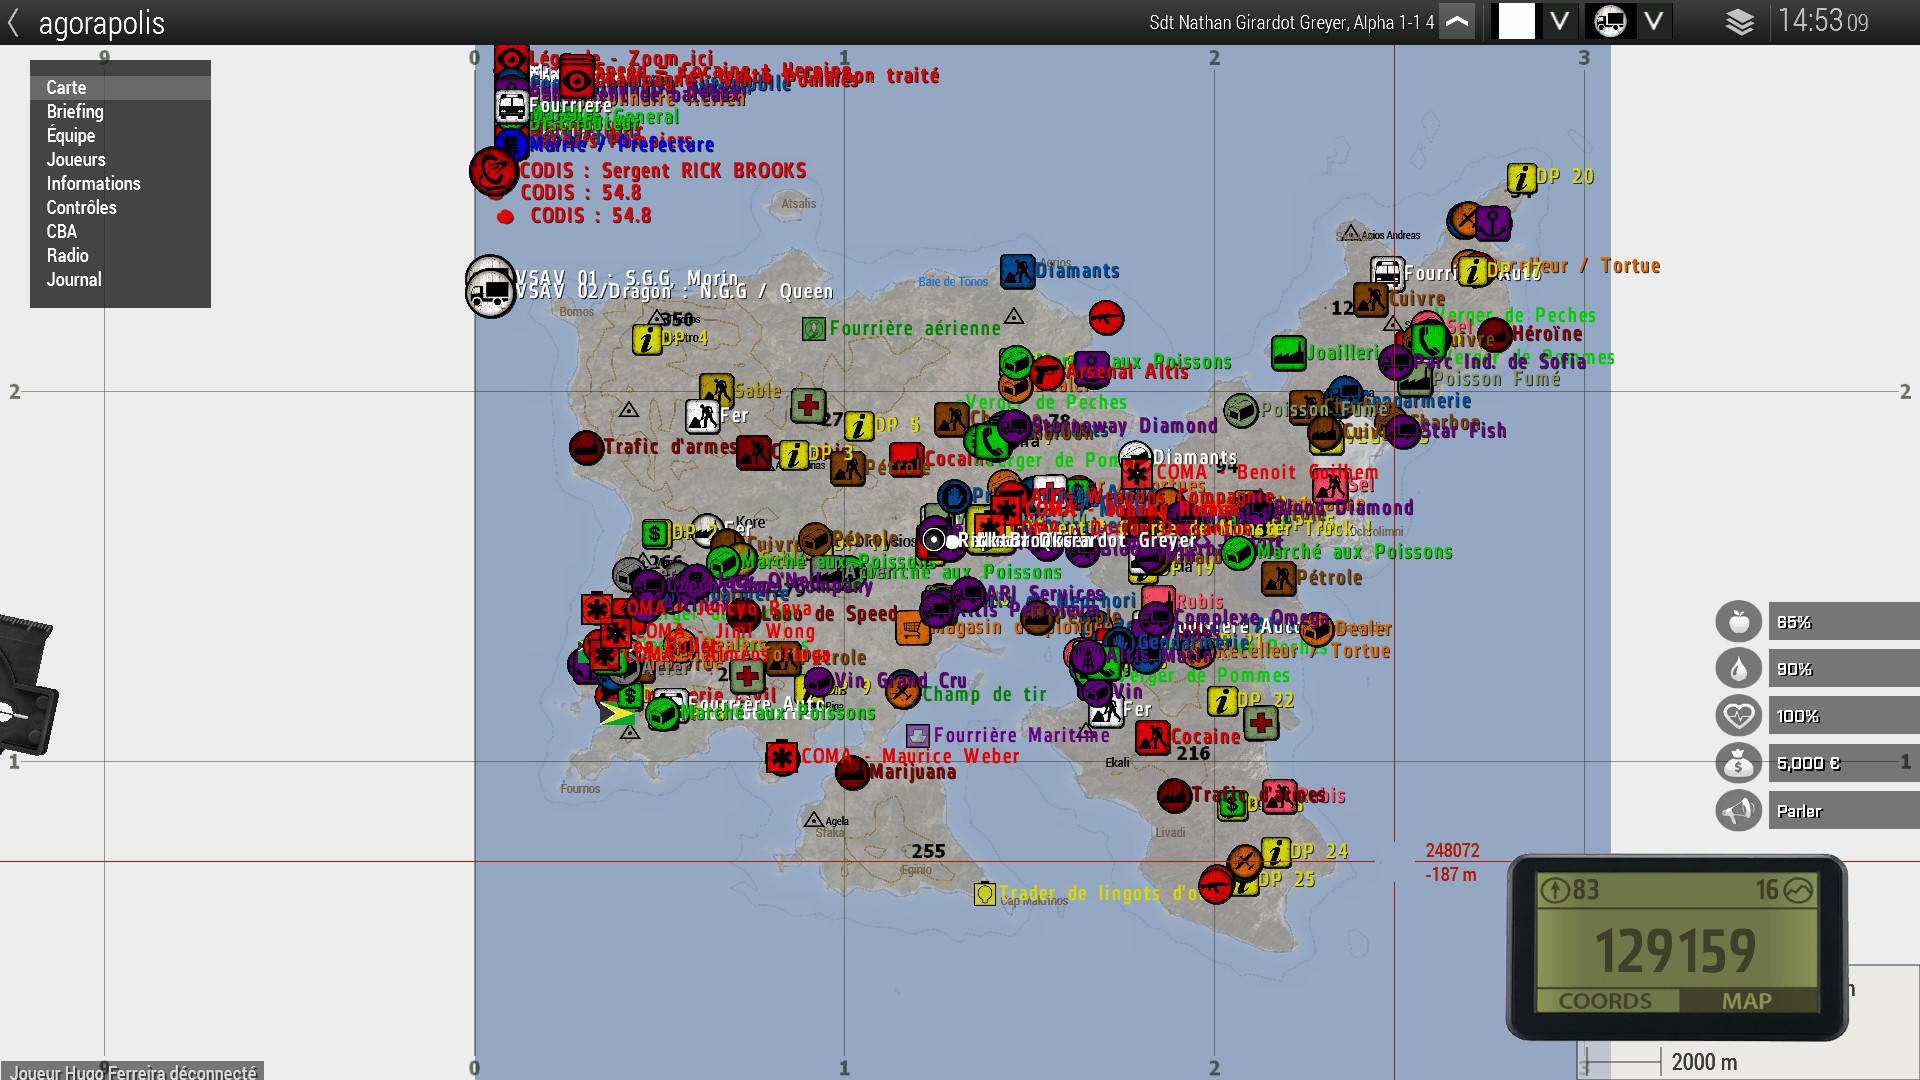The width and height of the screenshot is (1920, 1080).
Task: Open the Contrôles entry
Action: pos(120,208)
